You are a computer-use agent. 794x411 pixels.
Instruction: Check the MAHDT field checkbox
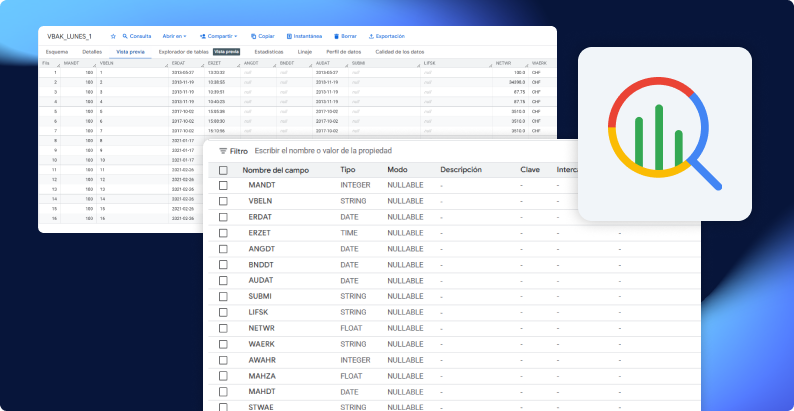coord(223,392)
